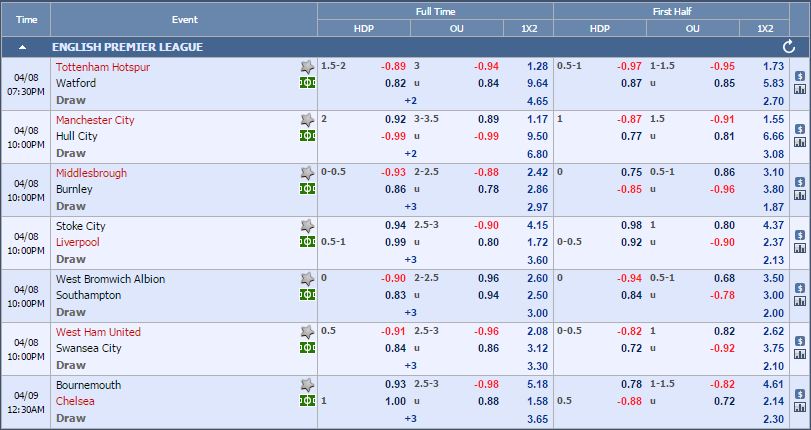
Task: Open statistics chart for Stoke City vs Liverpool
Action: 800,248
